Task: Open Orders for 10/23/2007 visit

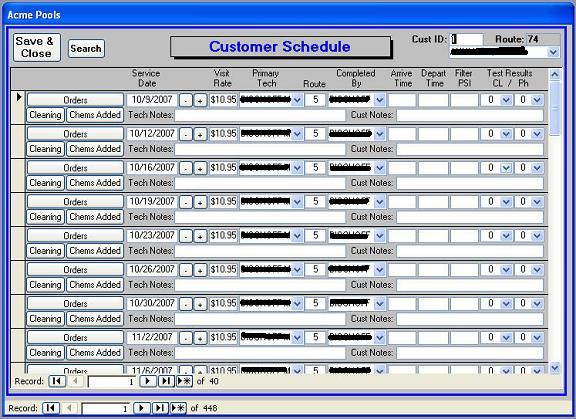Action: [x=75, y=235]
